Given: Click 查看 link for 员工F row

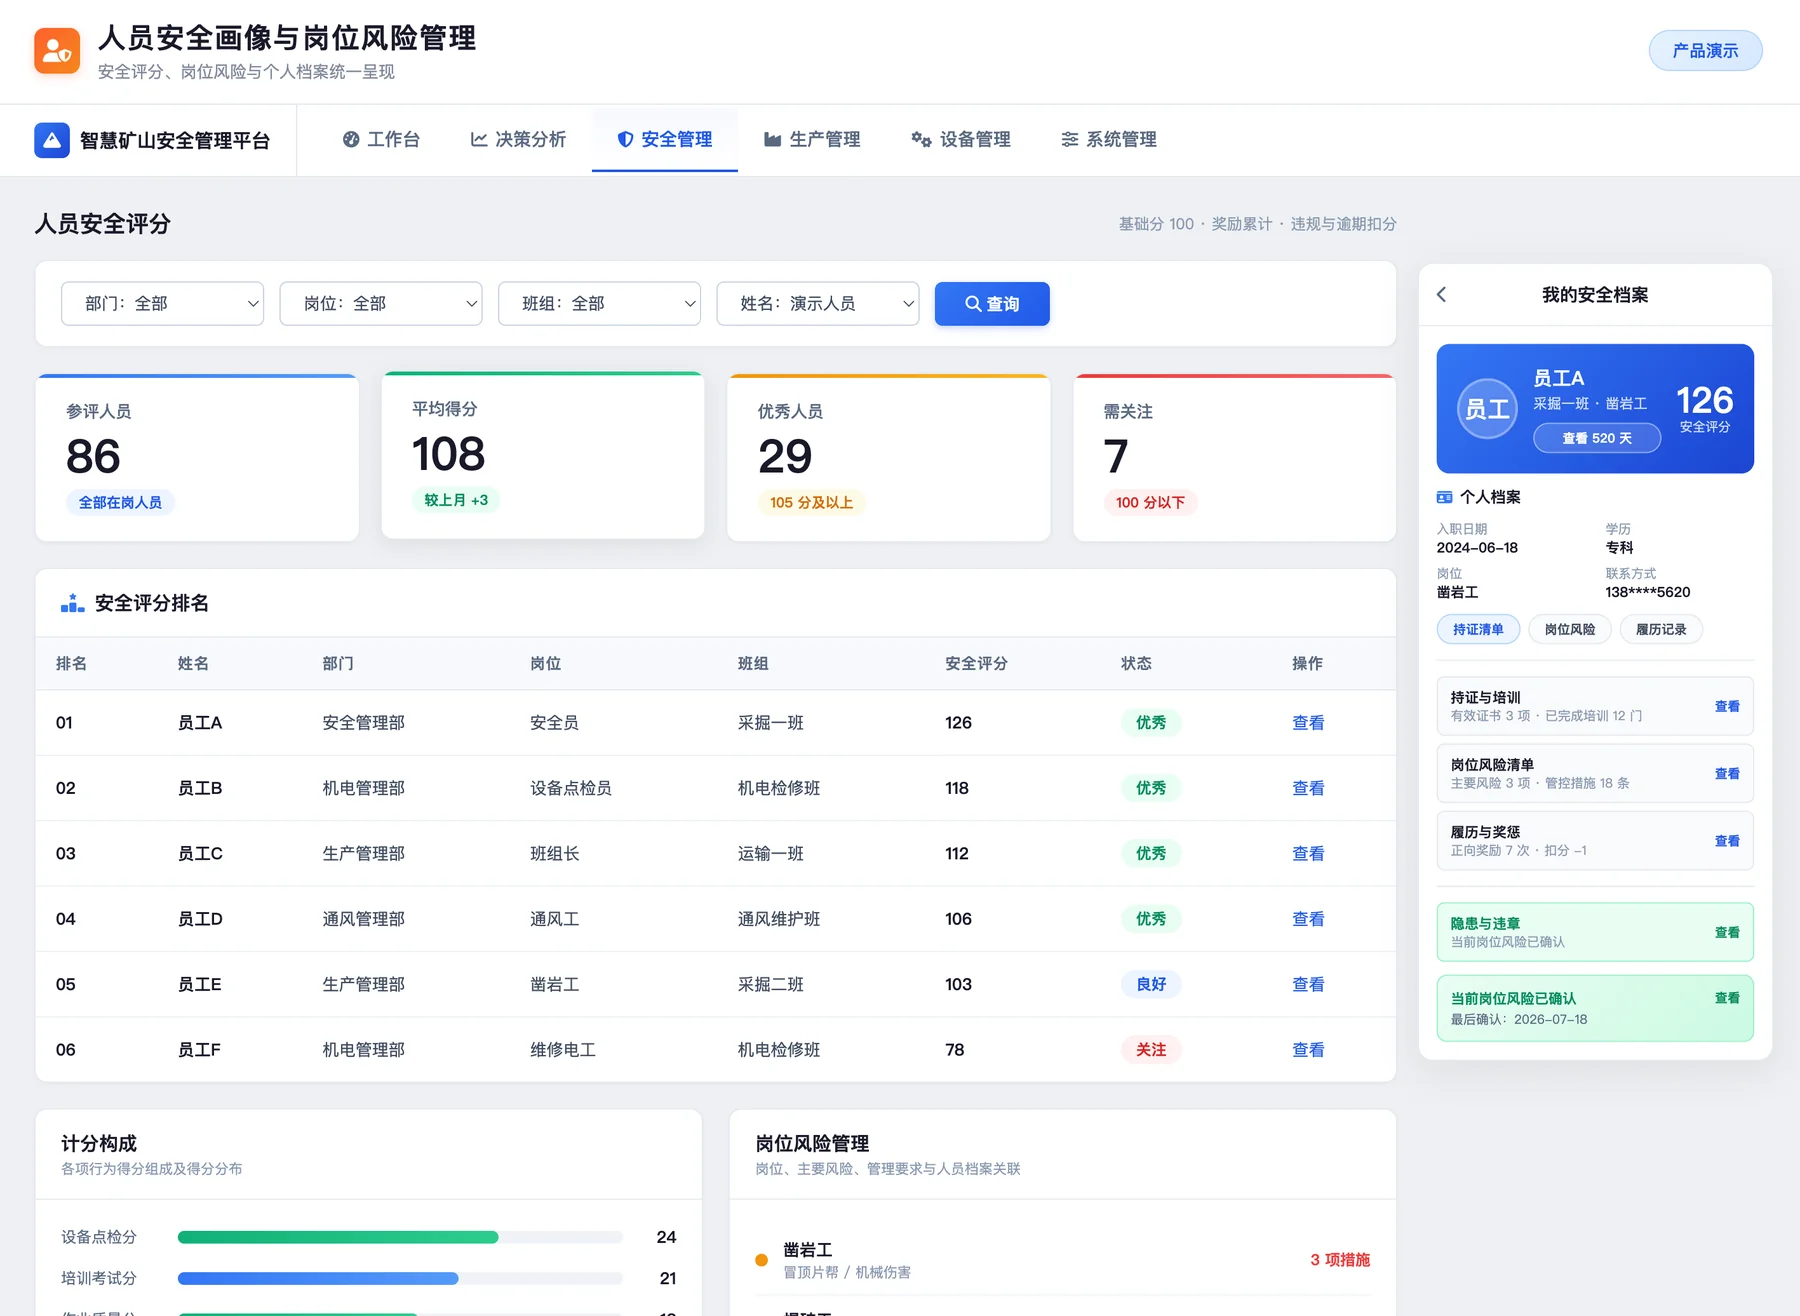Looking at the screenshot, I should pos(1308,1050).
